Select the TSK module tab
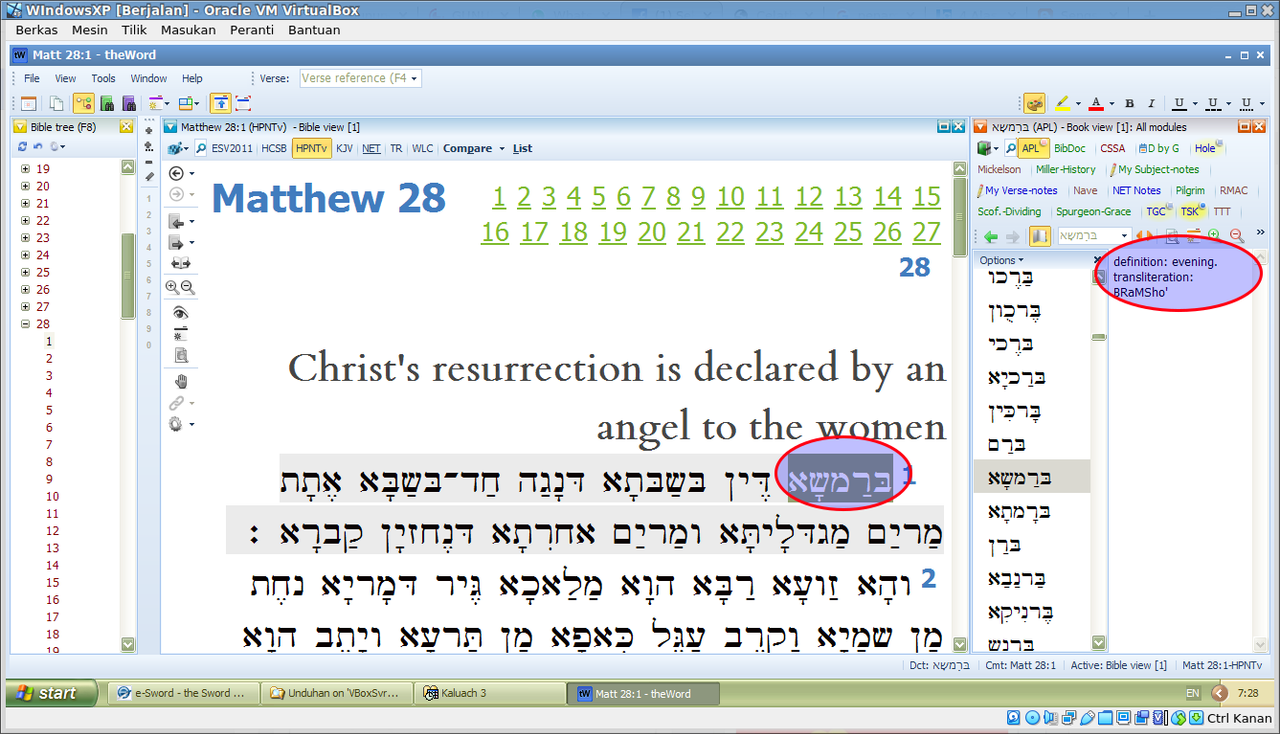Image resolution: width=1280 pixels, height=734 pixels. tap(1190, 211)
